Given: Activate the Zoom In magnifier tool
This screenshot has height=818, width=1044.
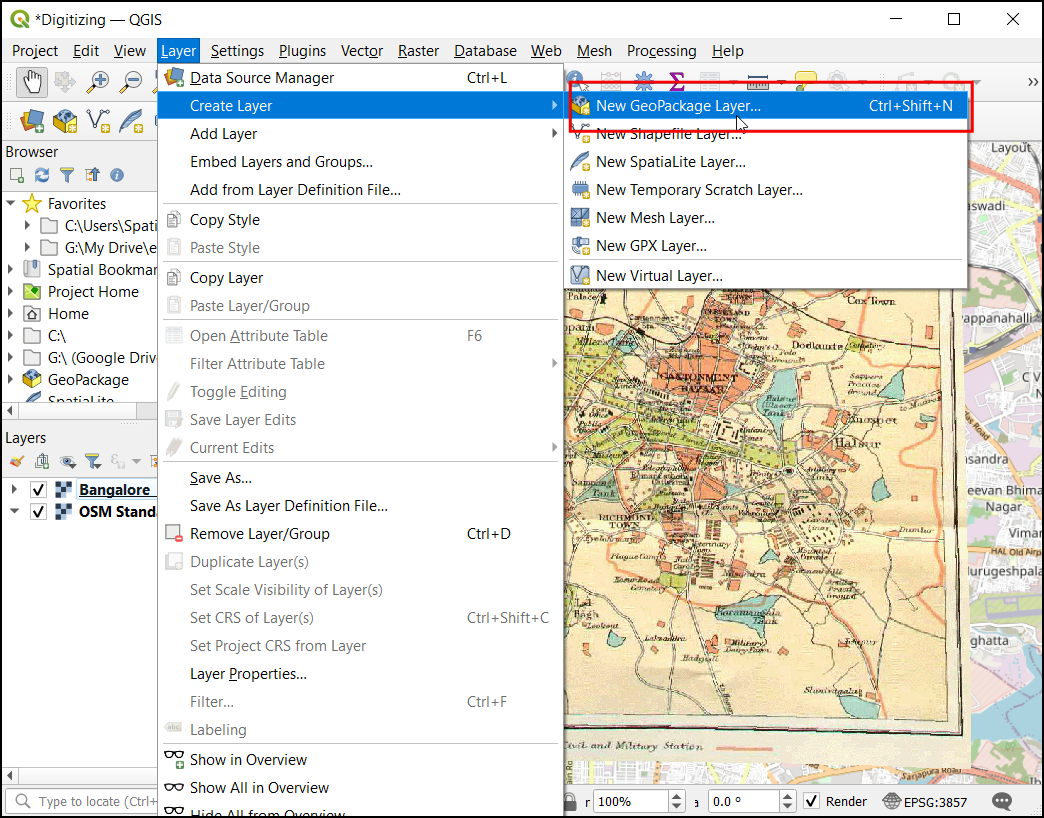Looking at the screenshot, I should tap(98, 82).
